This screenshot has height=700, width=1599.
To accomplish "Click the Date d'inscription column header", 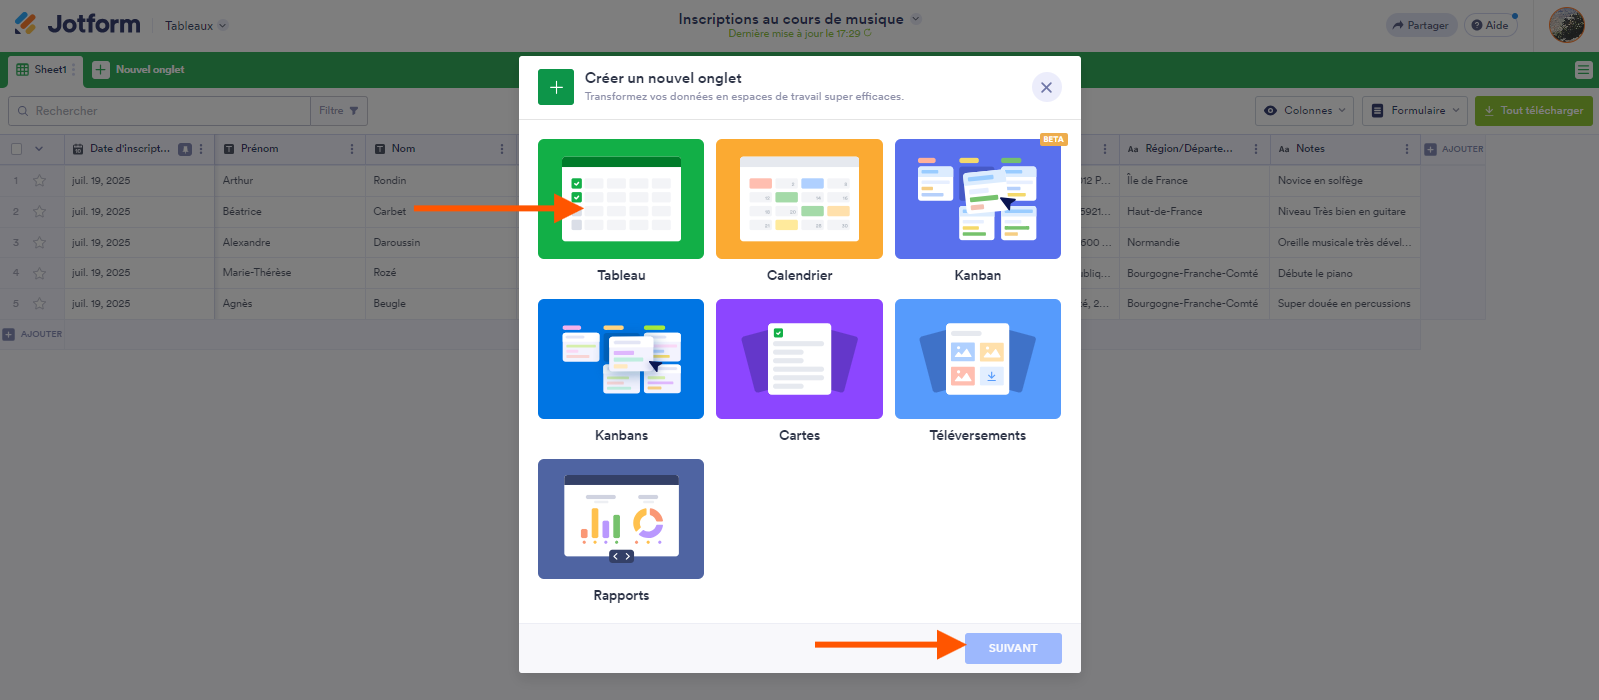I will click(x=140, y=149).
